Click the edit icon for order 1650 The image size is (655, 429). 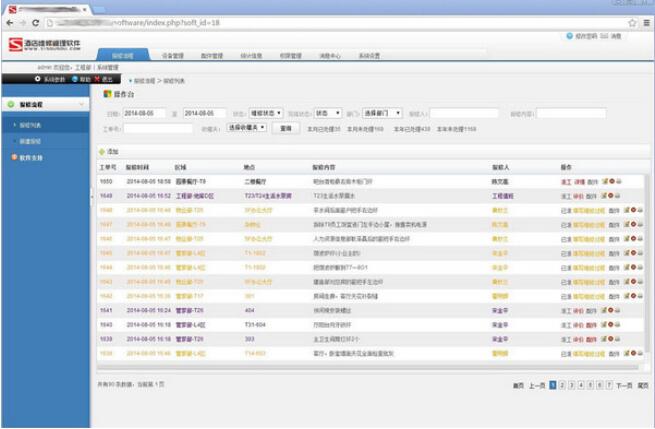[605, 183]
